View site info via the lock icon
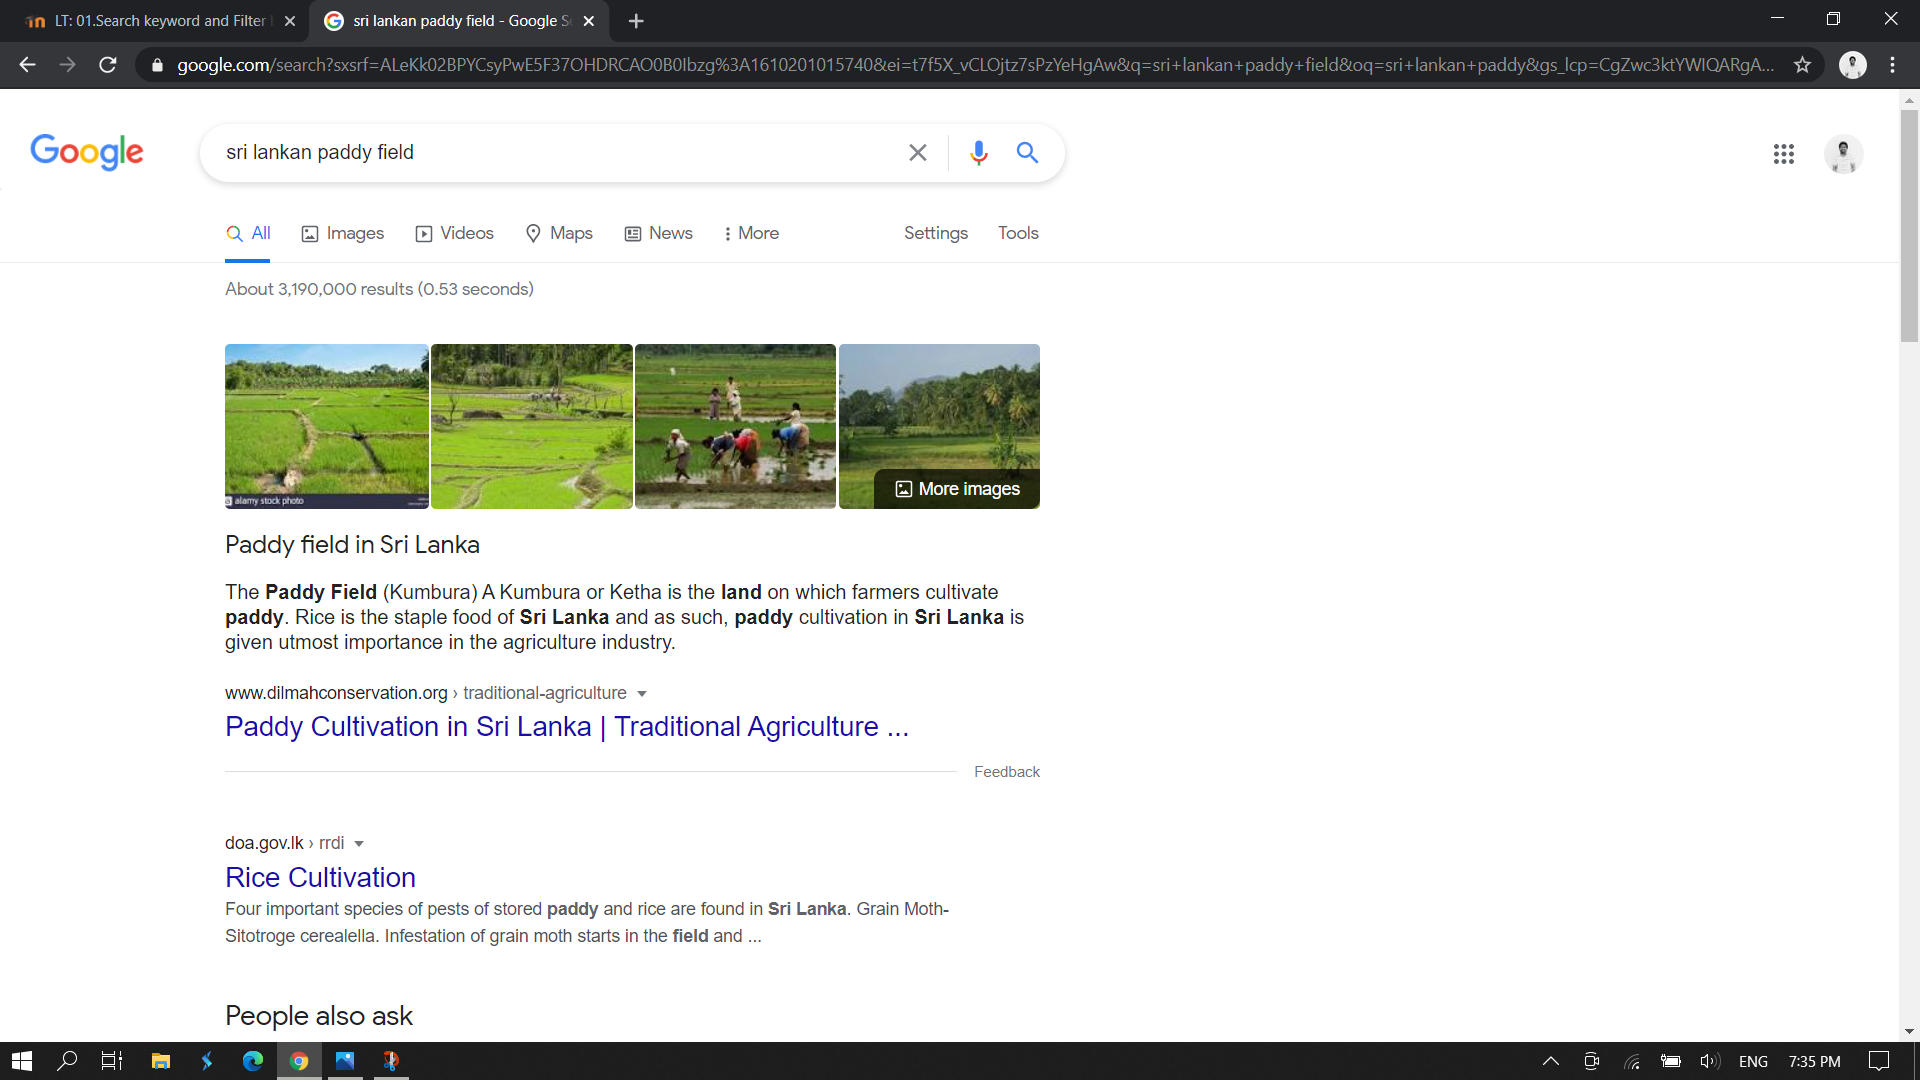Viewport: 1920px width, 1080px height. (x=157, y=65)
